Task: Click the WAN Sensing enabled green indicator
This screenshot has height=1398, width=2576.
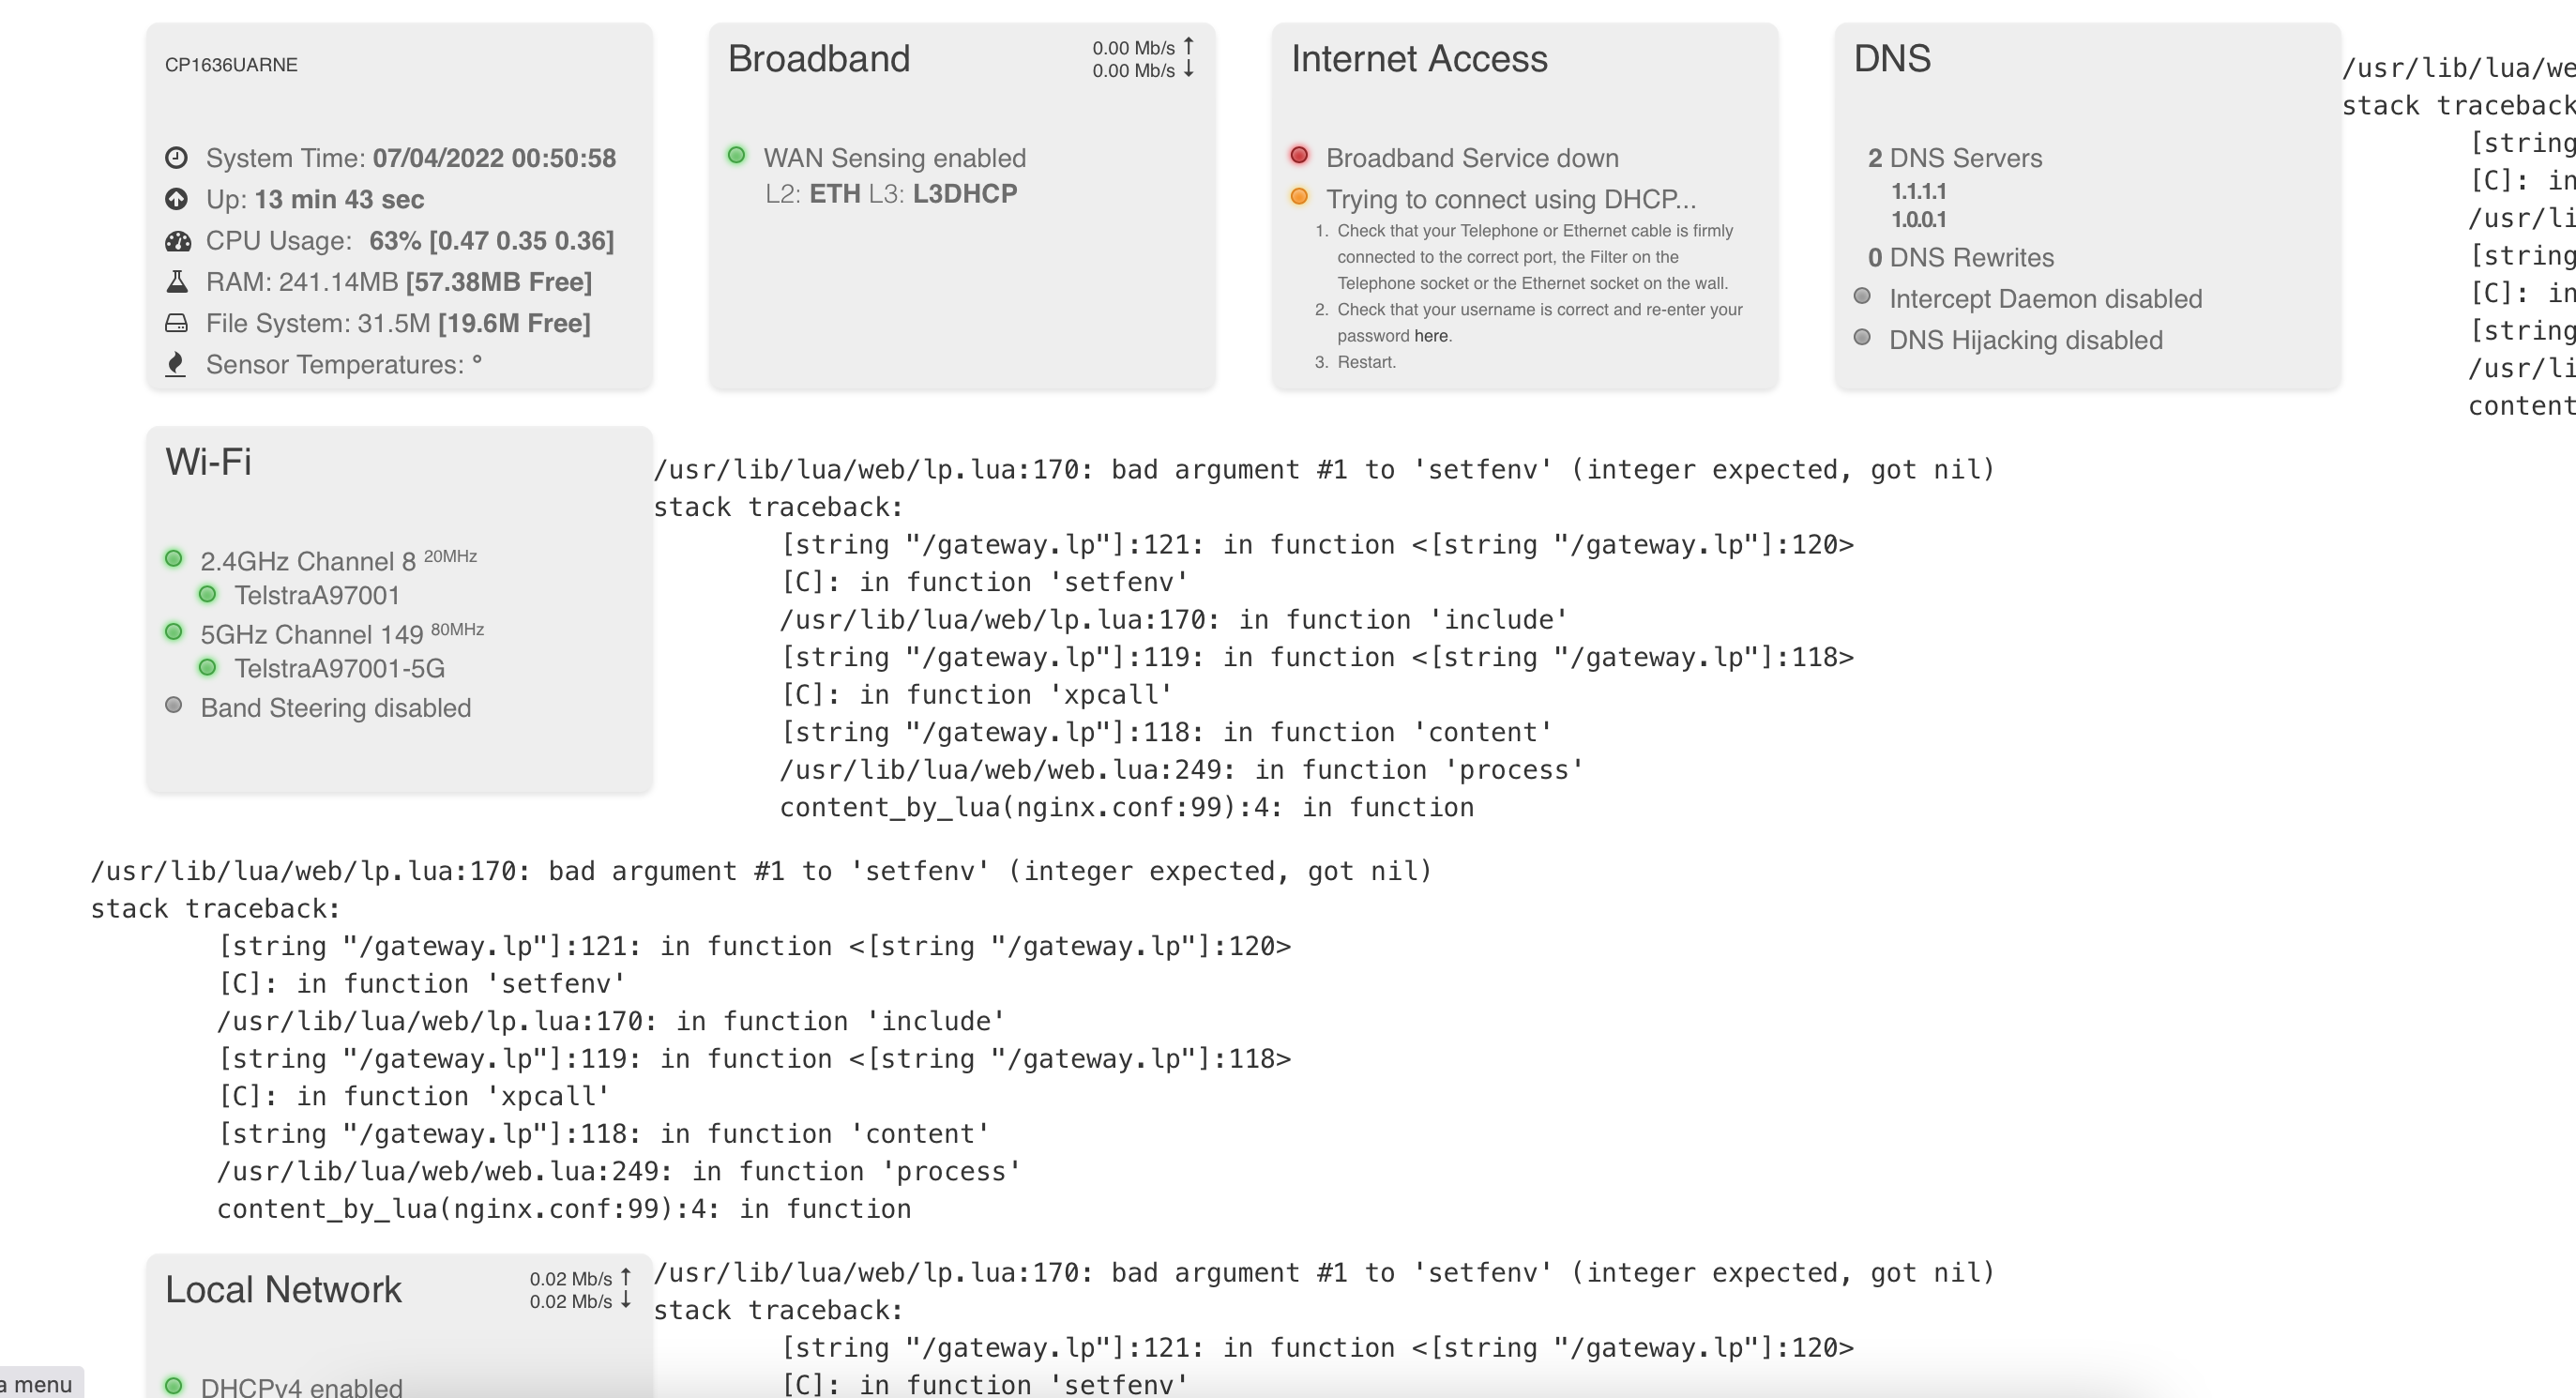Action: [738, 155]
